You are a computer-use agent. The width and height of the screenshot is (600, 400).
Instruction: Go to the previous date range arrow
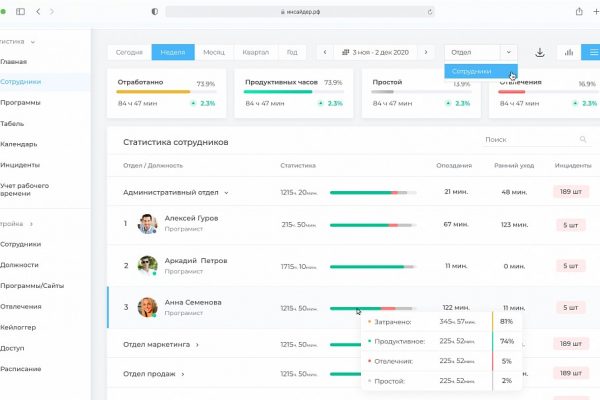(325, 52)
